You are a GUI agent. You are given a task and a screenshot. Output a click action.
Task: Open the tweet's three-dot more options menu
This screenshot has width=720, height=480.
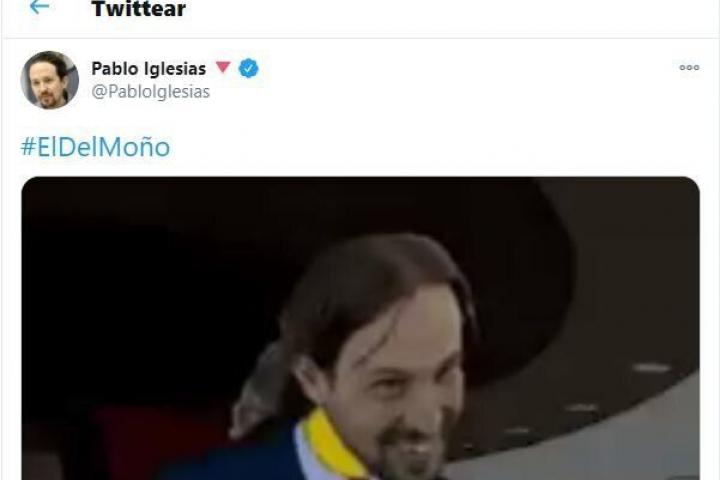pos(689,68)
